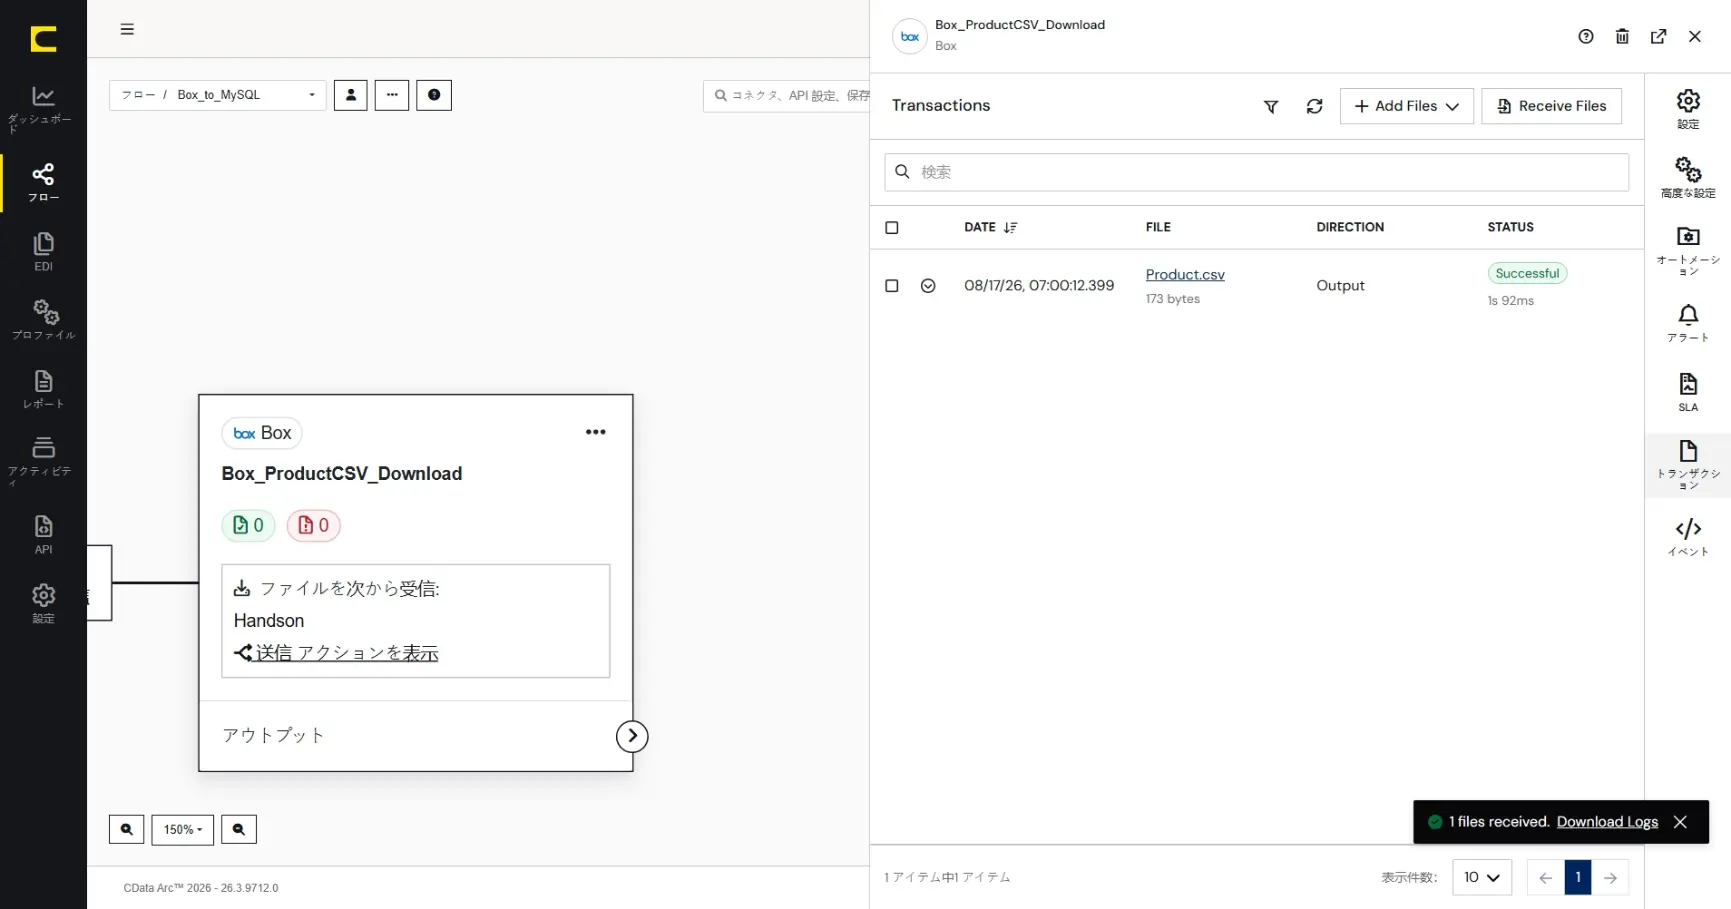Image resolution: width=1731 pixels, height=909 pixels.
Task: Open the Dashboard section in sidebar
Action: (x=43, y=108)
